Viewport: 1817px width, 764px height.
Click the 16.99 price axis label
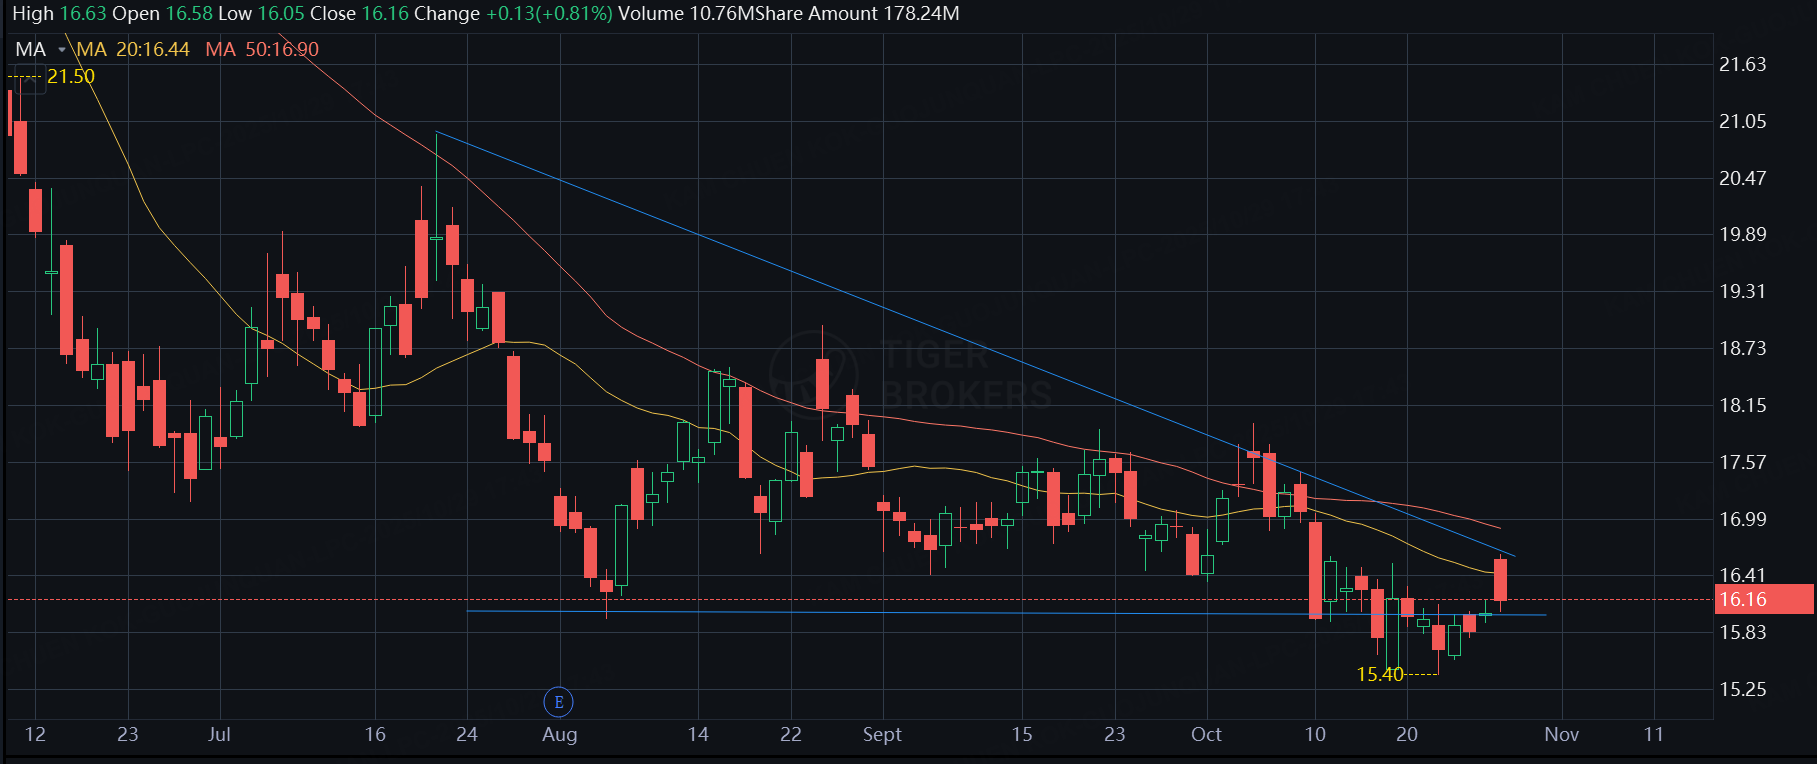(1742, 519)
